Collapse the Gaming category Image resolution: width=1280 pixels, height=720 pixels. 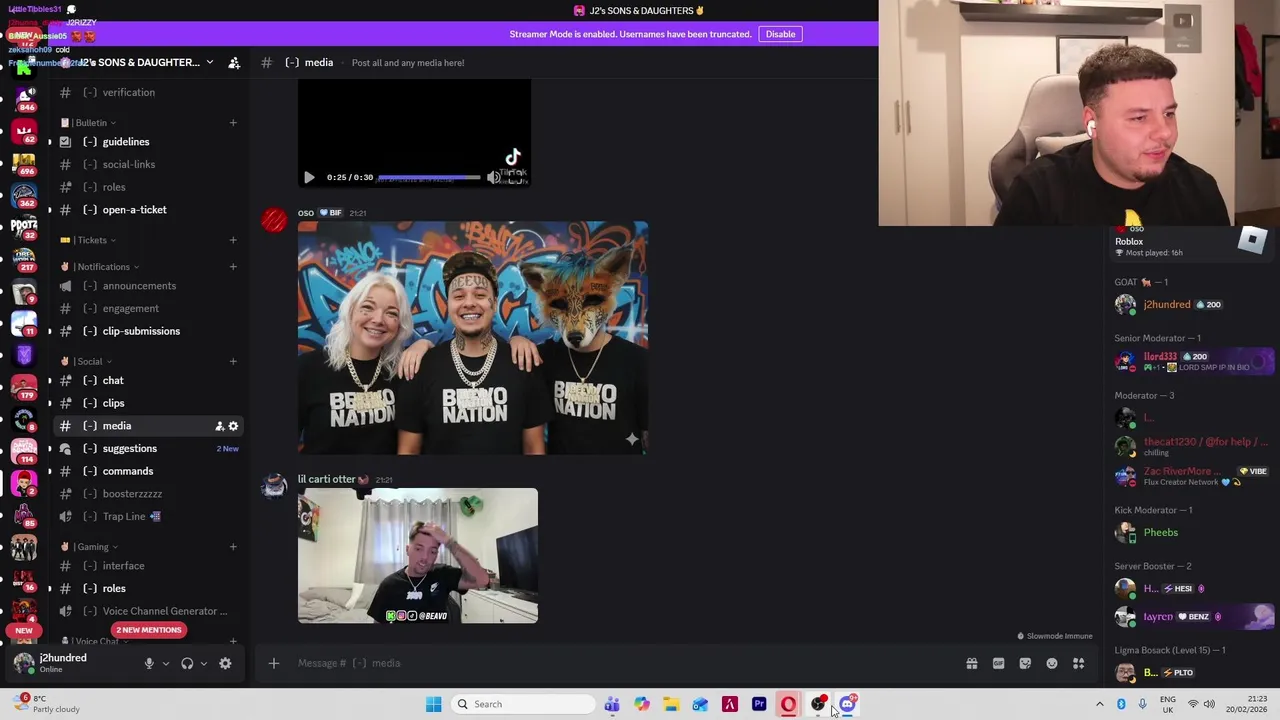[x=90, y=547]
